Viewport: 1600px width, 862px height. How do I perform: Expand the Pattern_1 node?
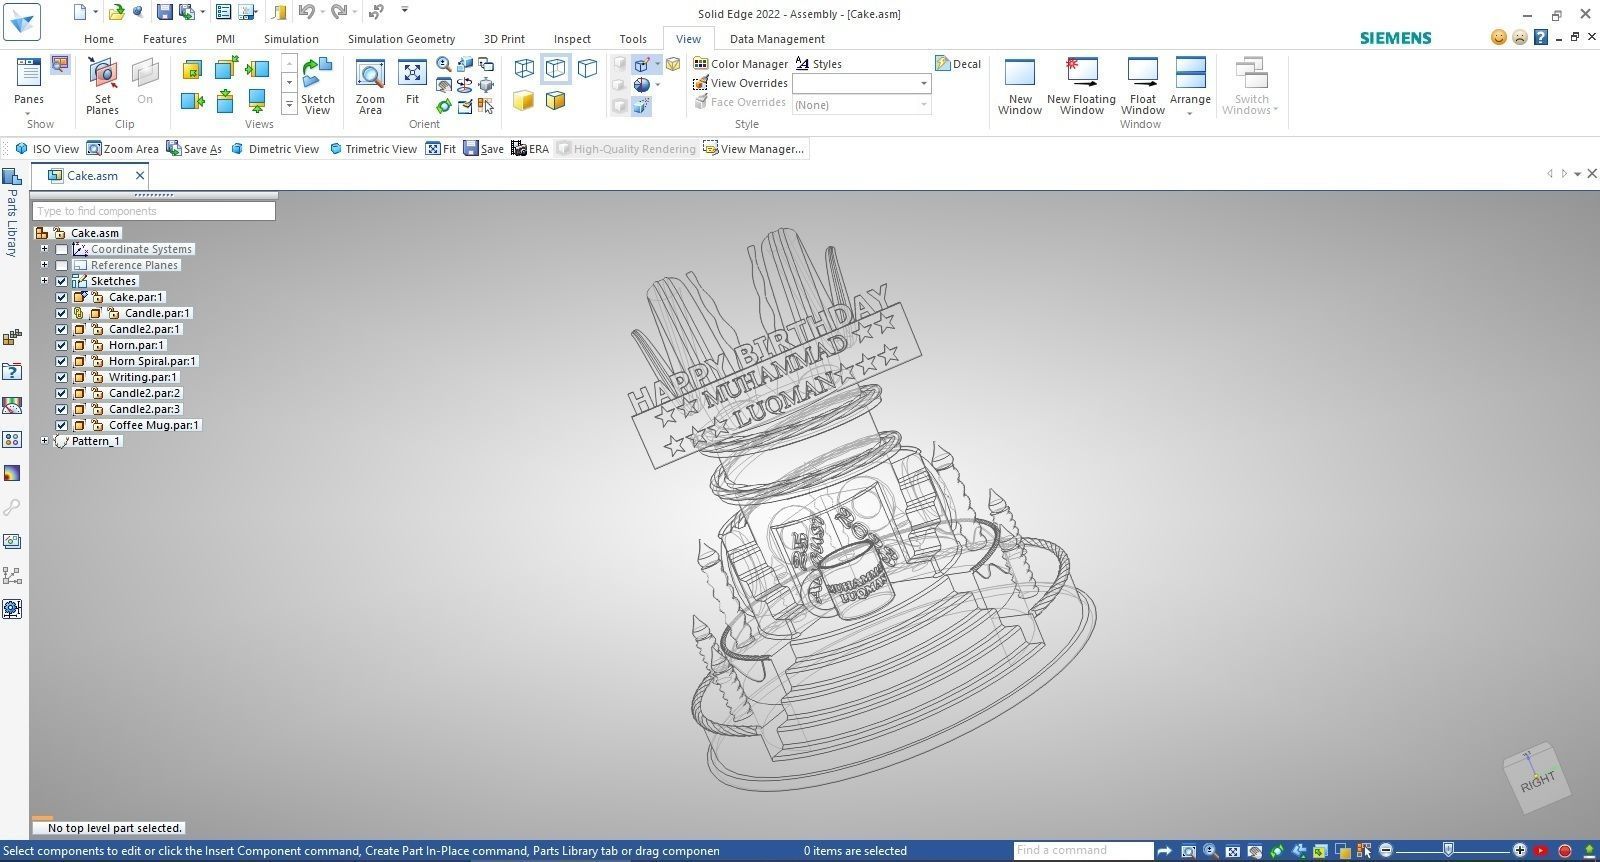pyautogui.click(x=44, y=441)
